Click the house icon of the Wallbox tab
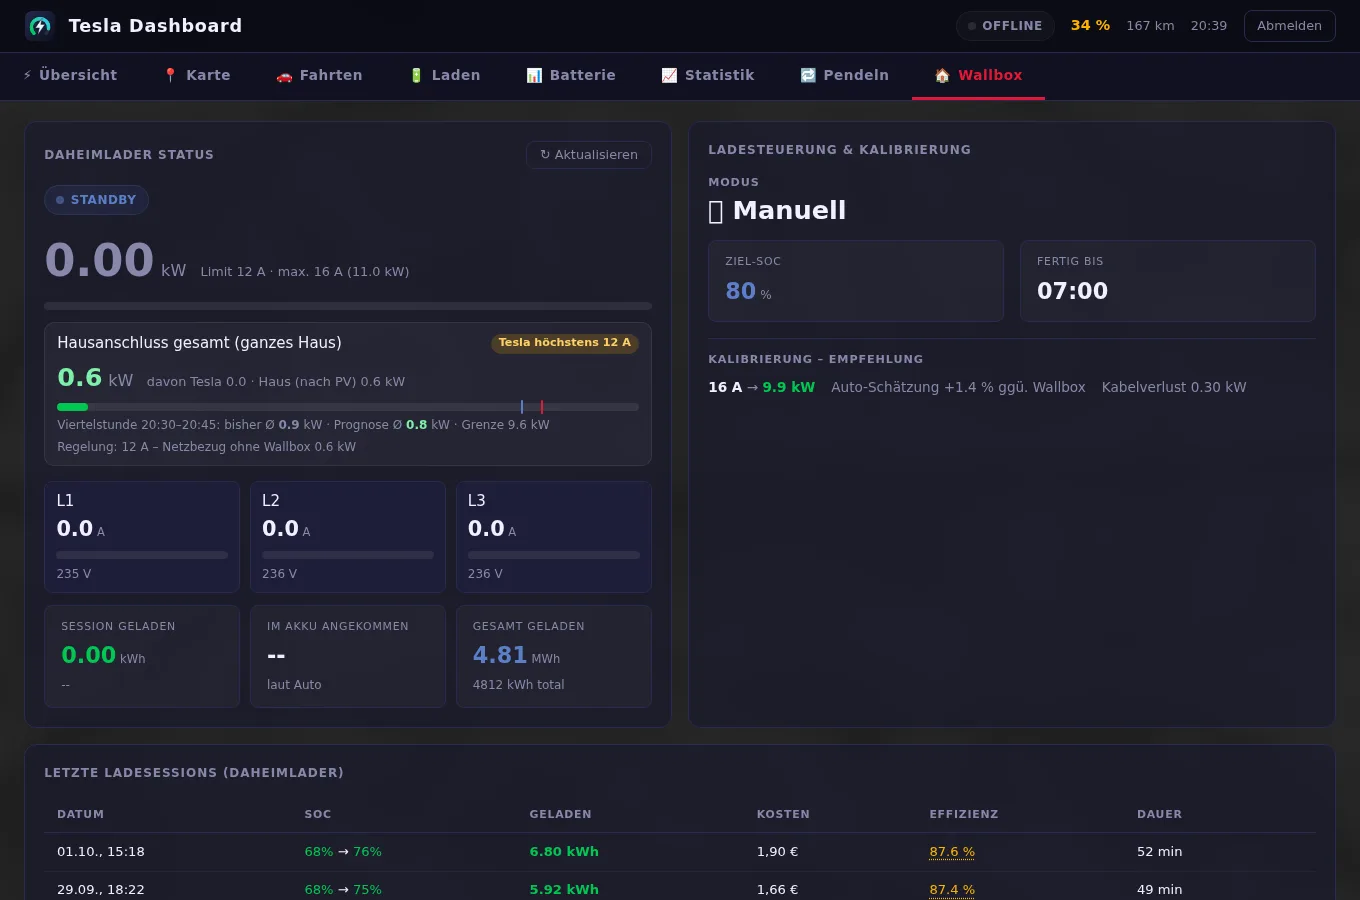Image resolution: width=1360 pixels, height=900 pixels. (942, 75)
